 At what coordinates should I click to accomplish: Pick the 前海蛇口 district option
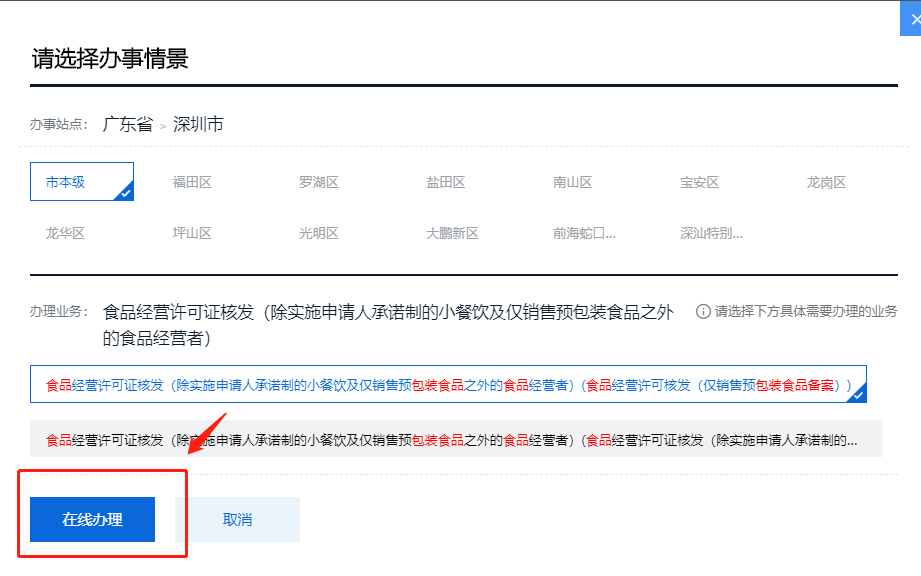pos(584,233)
